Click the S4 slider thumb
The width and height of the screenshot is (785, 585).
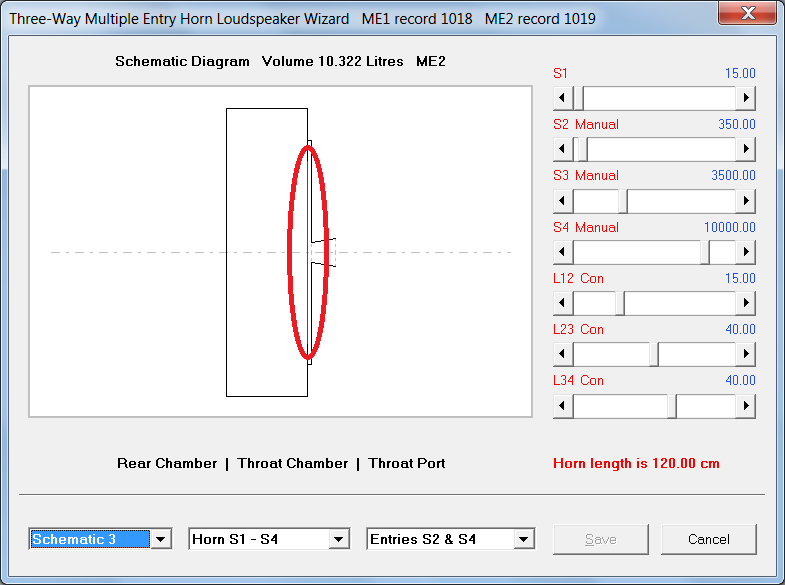click(x=705, y=252)
